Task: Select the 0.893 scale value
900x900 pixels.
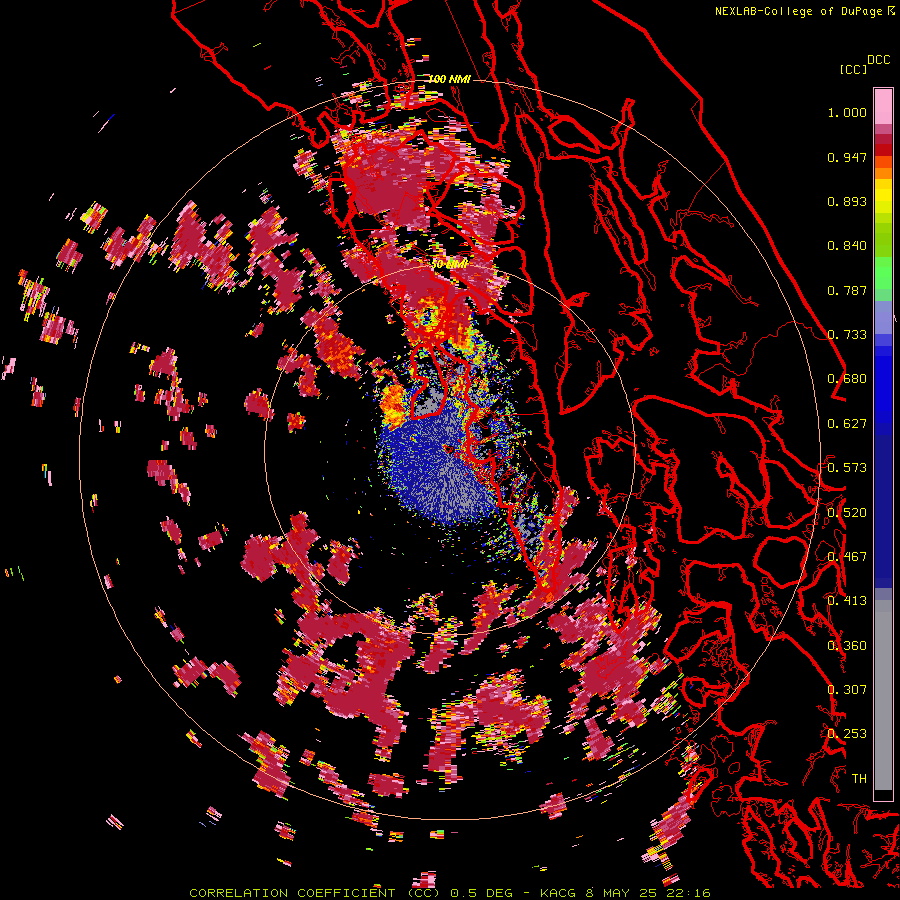Action: coord(847,201)
